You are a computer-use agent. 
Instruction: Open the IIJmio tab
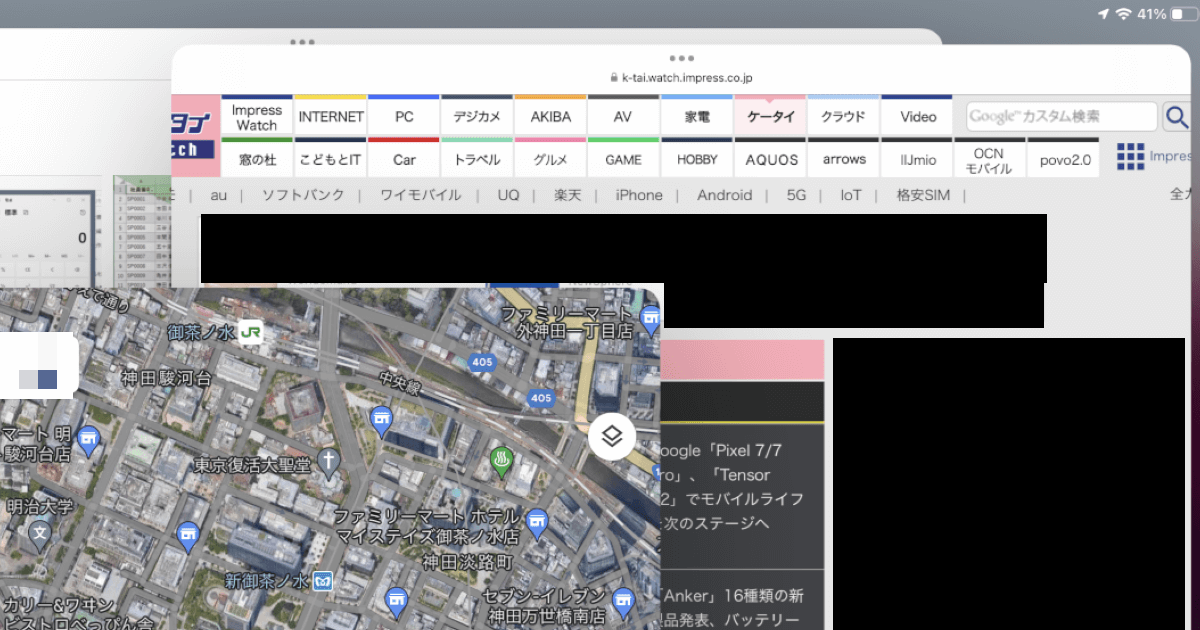[917, 159]
